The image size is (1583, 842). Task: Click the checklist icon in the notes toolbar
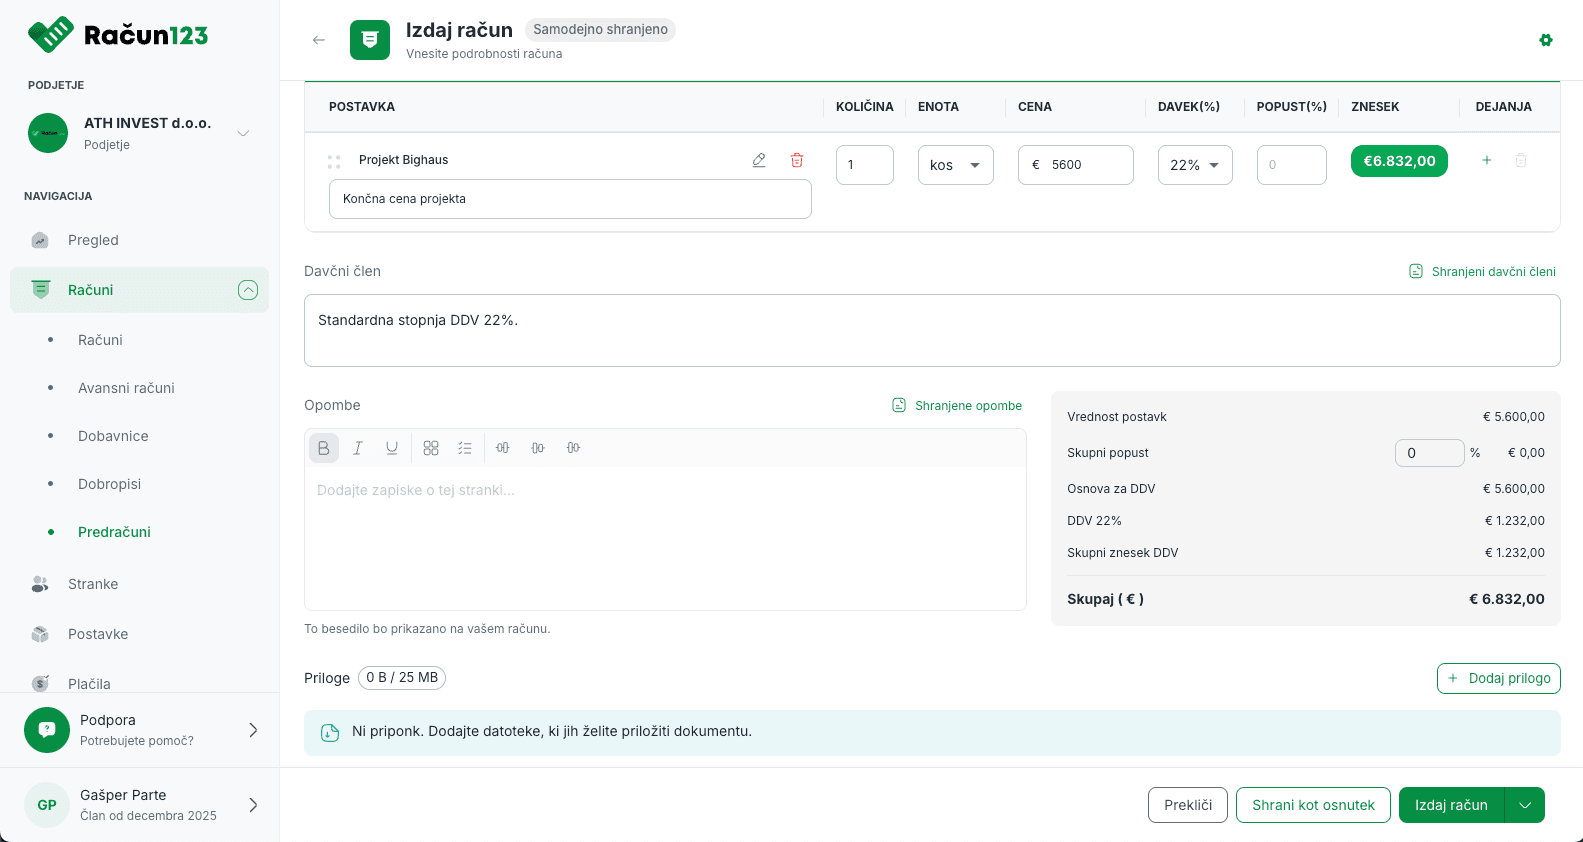pos(465,448)
